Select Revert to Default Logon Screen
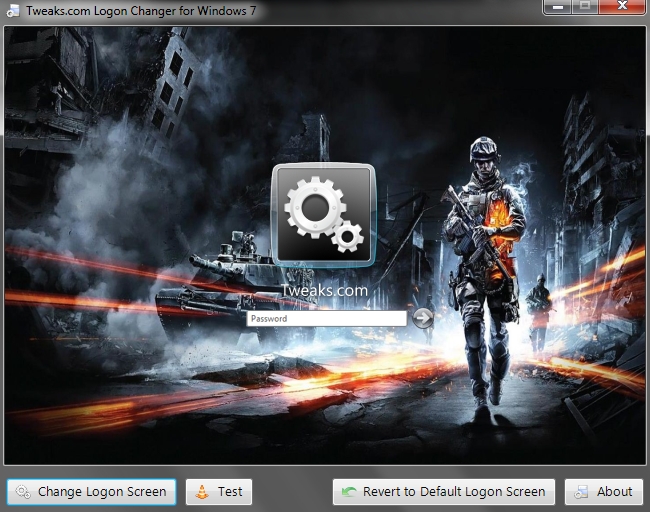650x512 pixels. 444,492
